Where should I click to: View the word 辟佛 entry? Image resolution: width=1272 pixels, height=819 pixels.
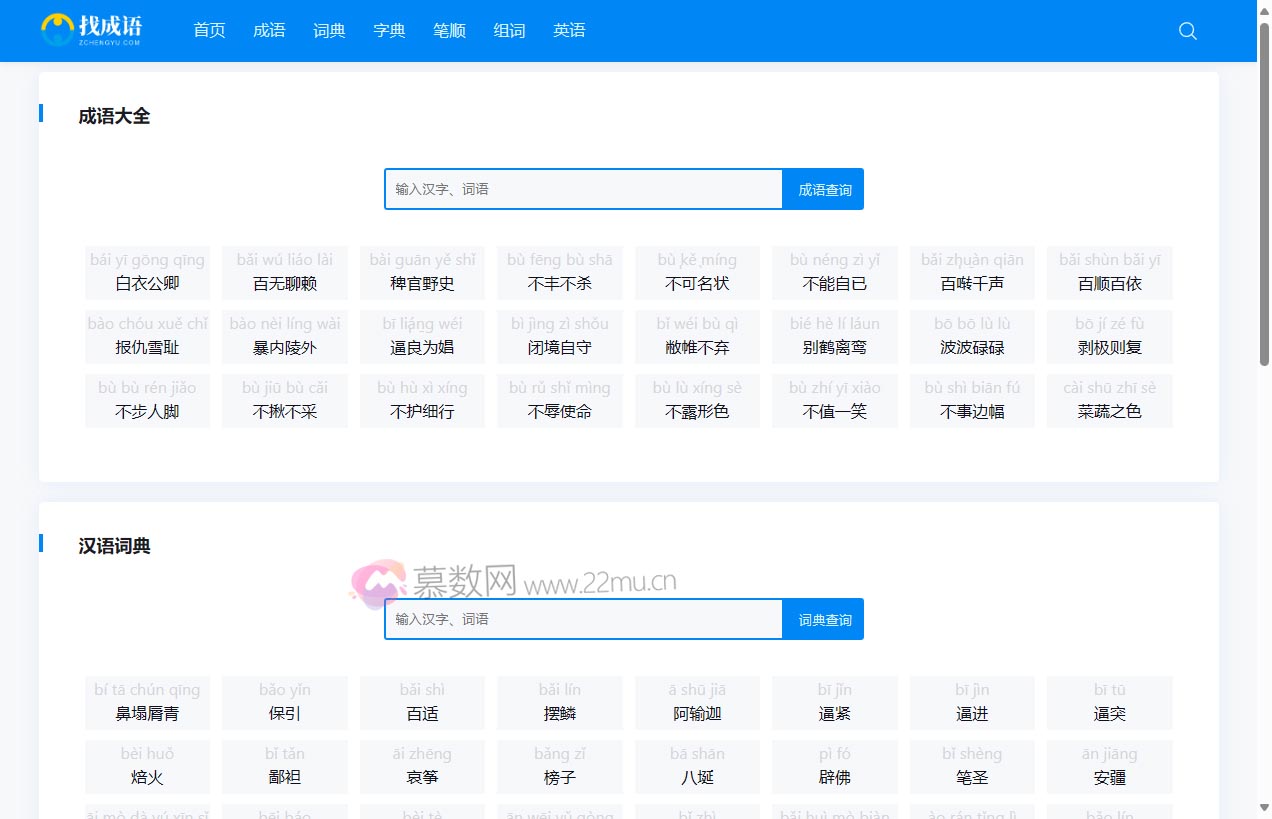(834, 766)
